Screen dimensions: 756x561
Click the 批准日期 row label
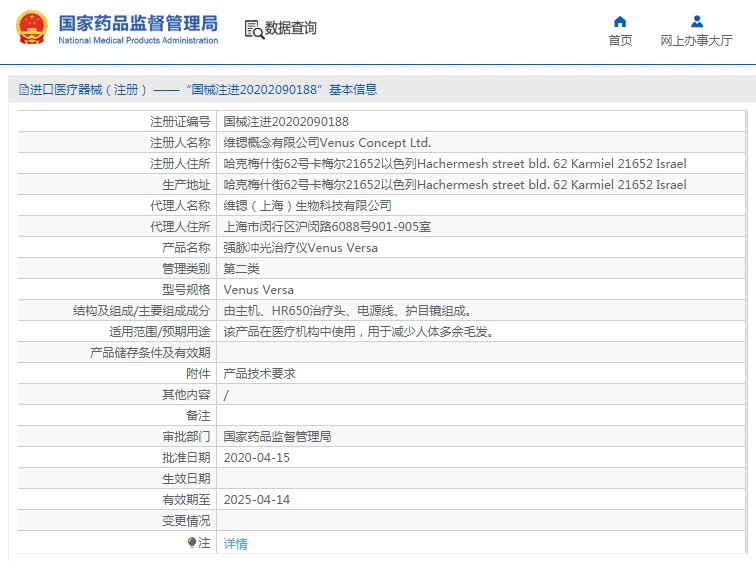186,458
